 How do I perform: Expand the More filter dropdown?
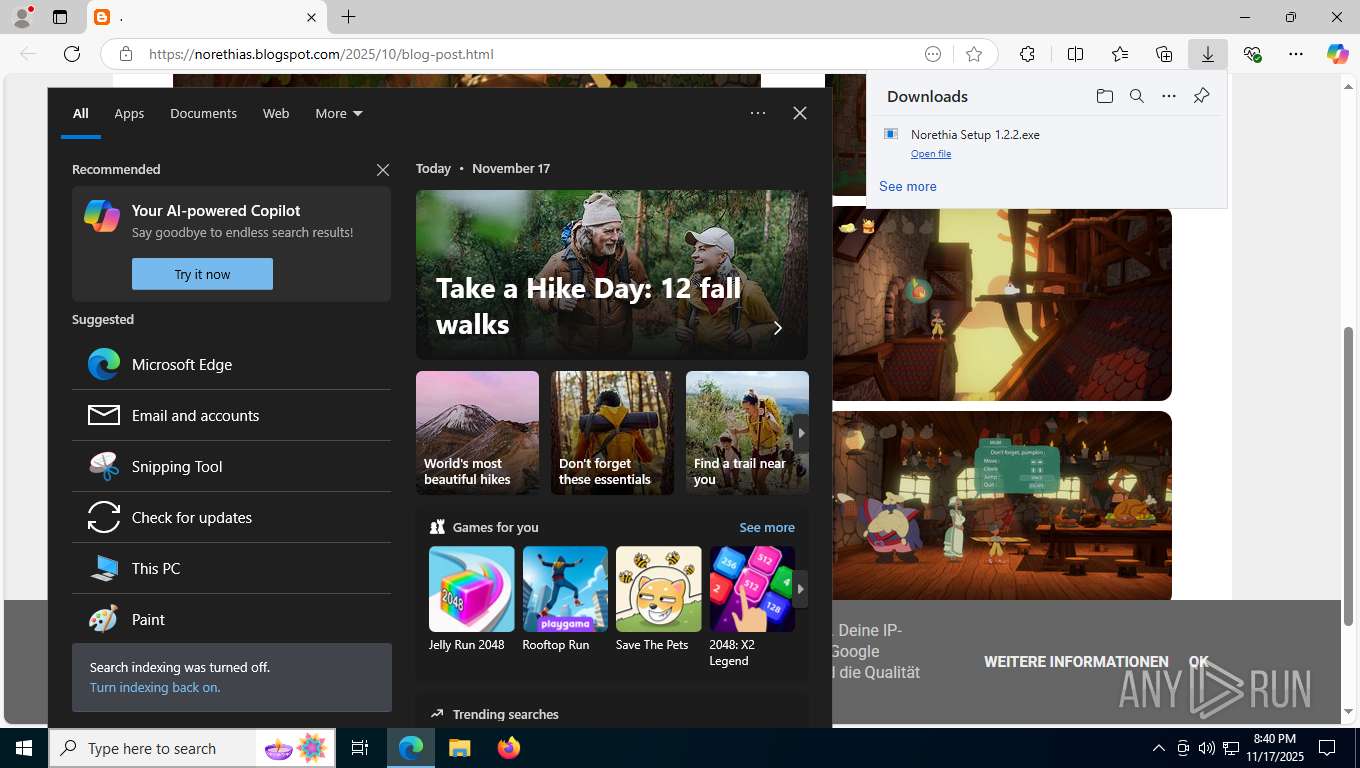(x=339, y=113)
